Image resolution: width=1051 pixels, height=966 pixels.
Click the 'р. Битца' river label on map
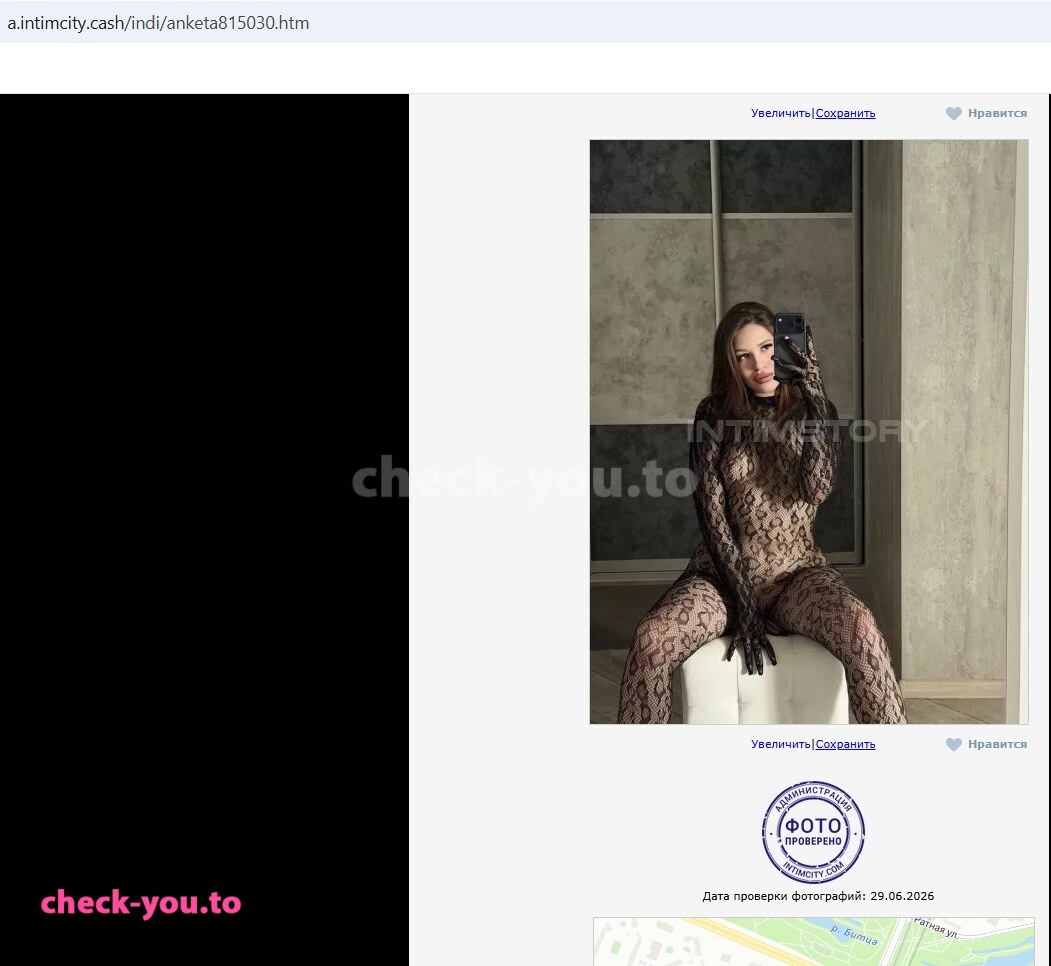[x=853, y=934]
